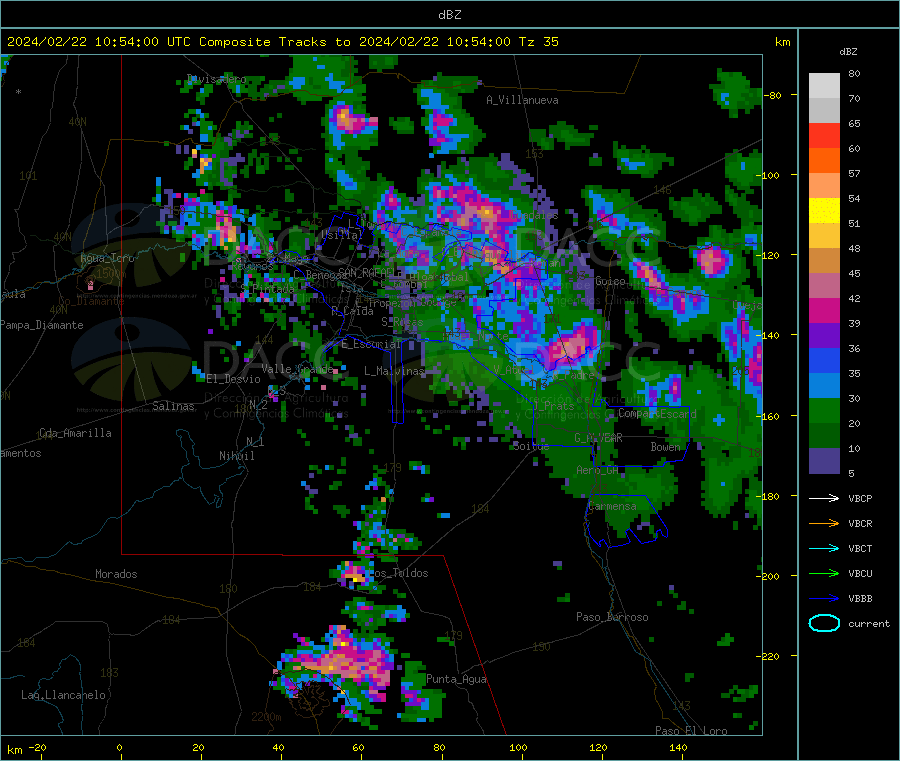Screen dimensions: 900x761
Task: Click the green VBCU arrow in legend
Action: click(x=824, y=573)
